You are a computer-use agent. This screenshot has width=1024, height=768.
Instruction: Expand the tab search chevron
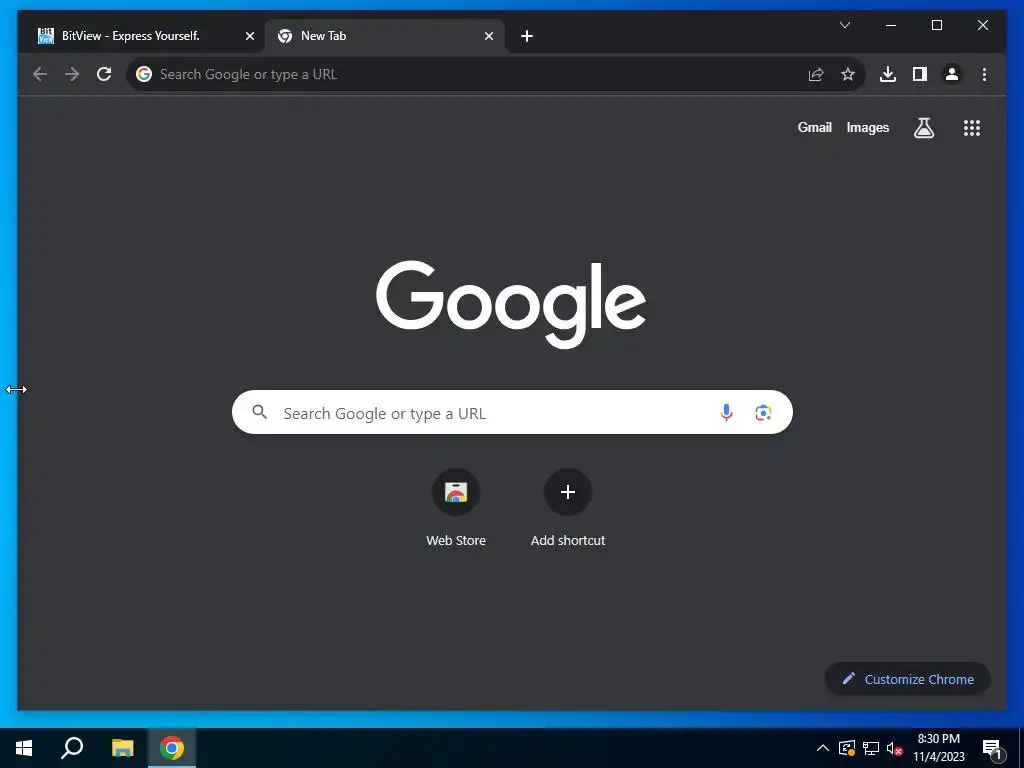coord(844,25)
